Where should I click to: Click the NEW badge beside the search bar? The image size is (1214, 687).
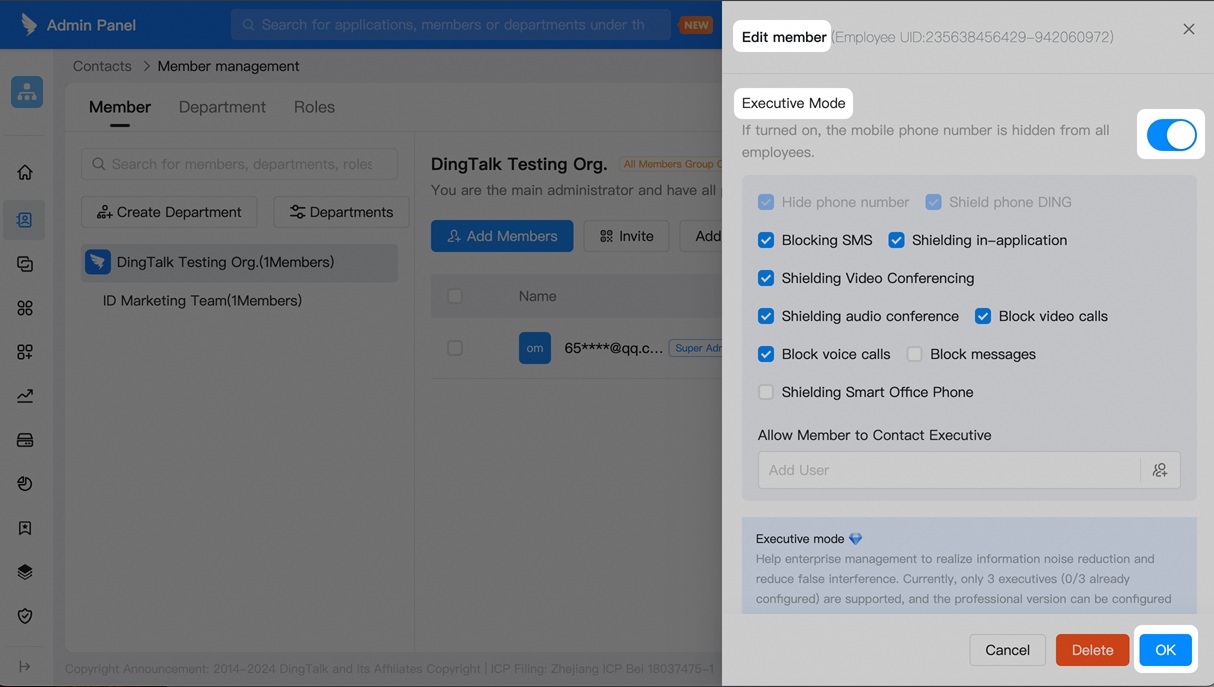tap(696, 25)
